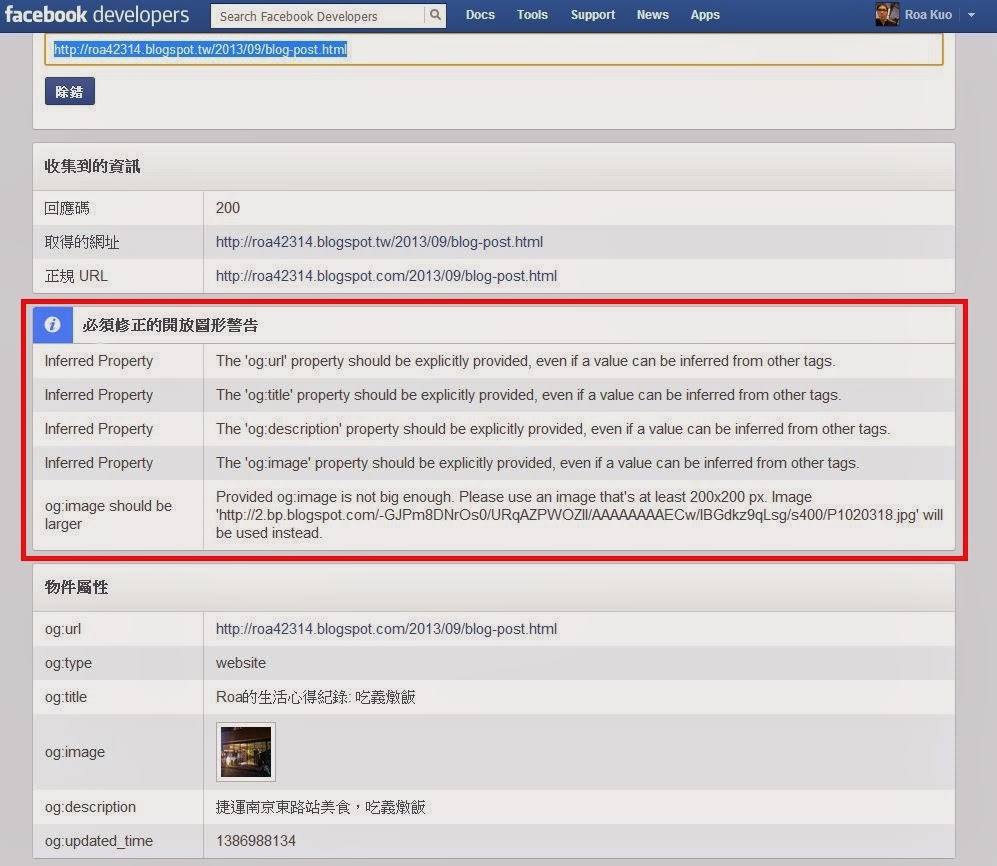Viewport: 997px width, 866px height.
Task: Click the og:description value 捷運南京東路站美食
Action: coord(320,807)
